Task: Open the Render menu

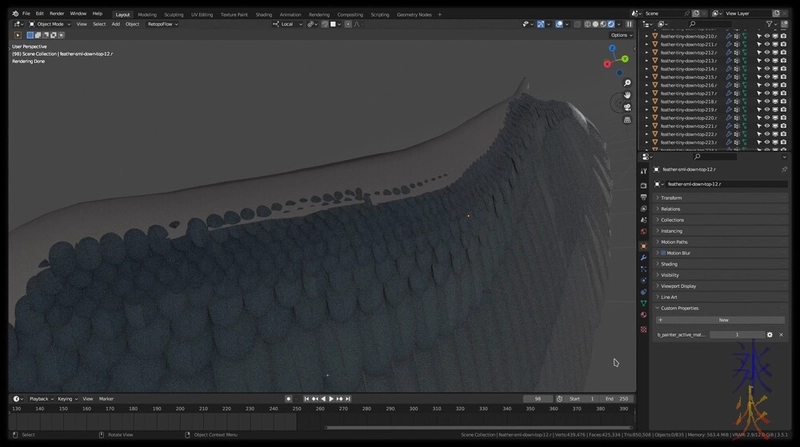Action: click(57, 13)
